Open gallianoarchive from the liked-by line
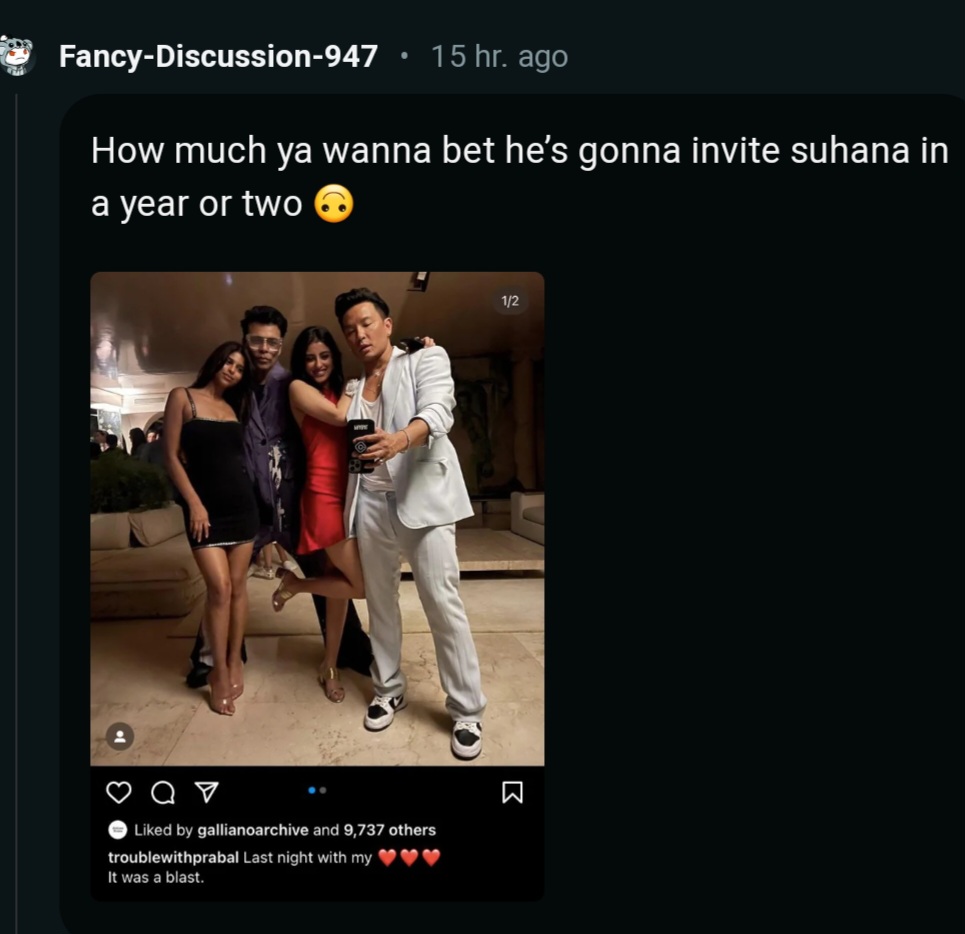The height and width of the screenshot is (934, 965). 253,830
